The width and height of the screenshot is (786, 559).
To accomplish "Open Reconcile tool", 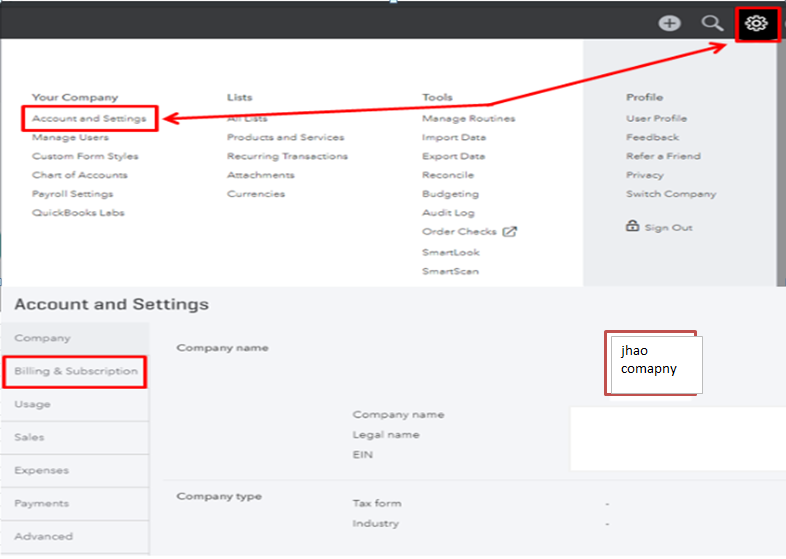I will pyautogui.click(x=448, y=175).
